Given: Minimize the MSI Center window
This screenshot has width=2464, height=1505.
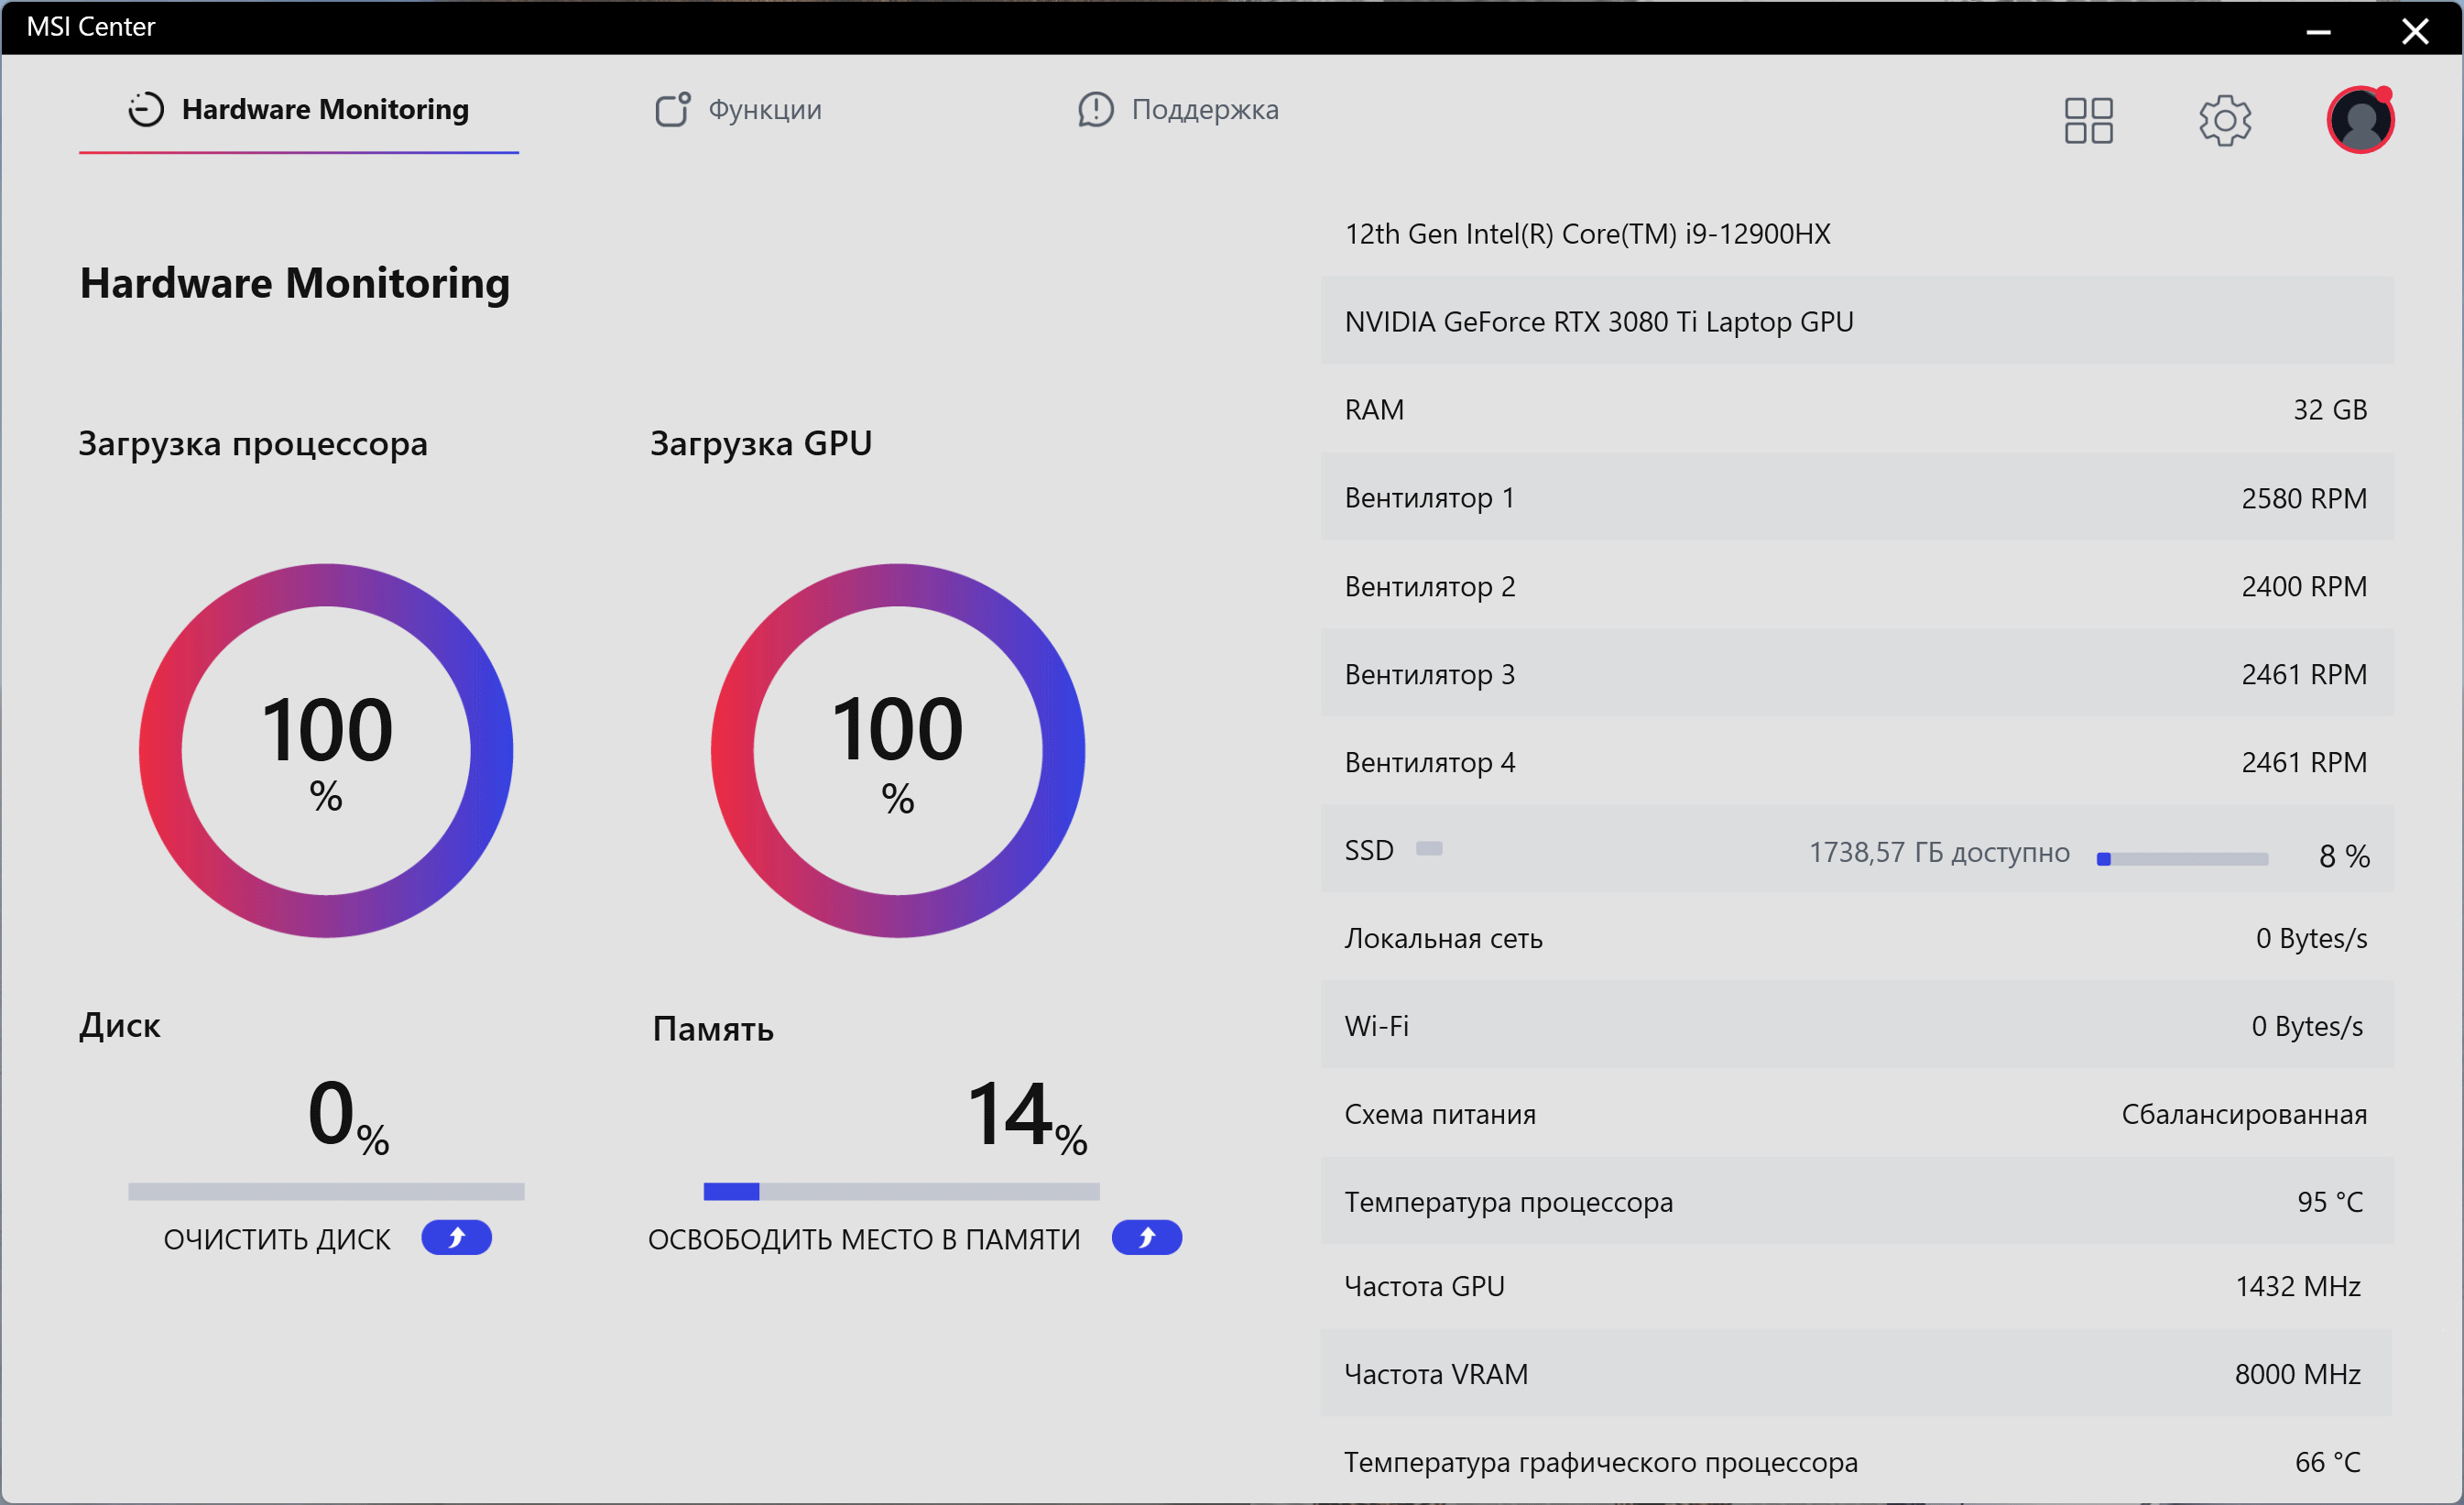Looking at the screenshot, I should (2318, 31).
